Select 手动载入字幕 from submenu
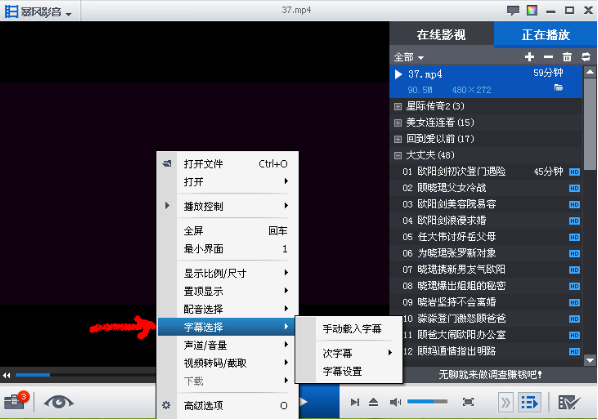Image resolution: width=598 pixels, height=420 pixels. (x=352, y=328)
